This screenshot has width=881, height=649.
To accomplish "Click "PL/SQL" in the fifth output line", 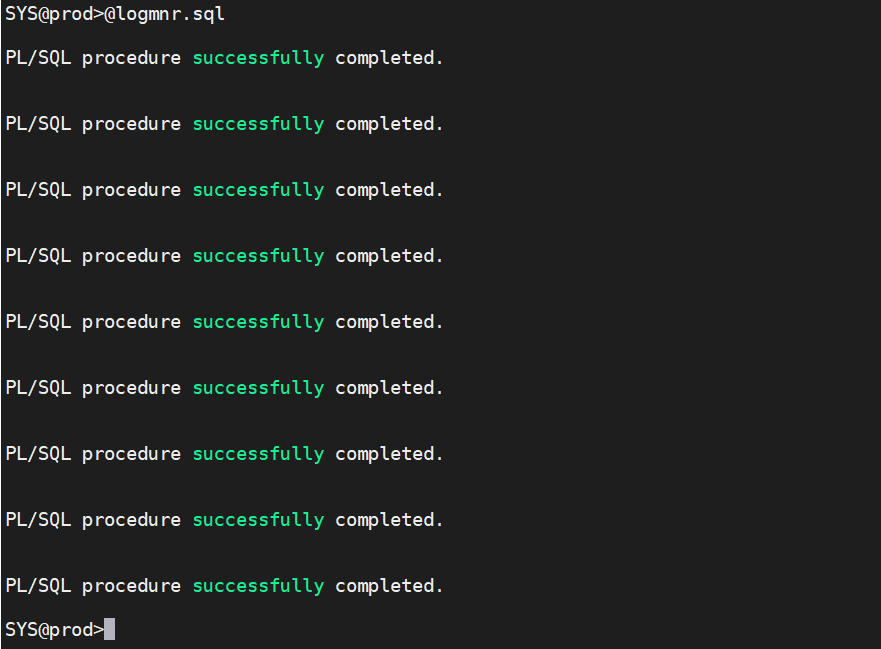I will [38, 322].
